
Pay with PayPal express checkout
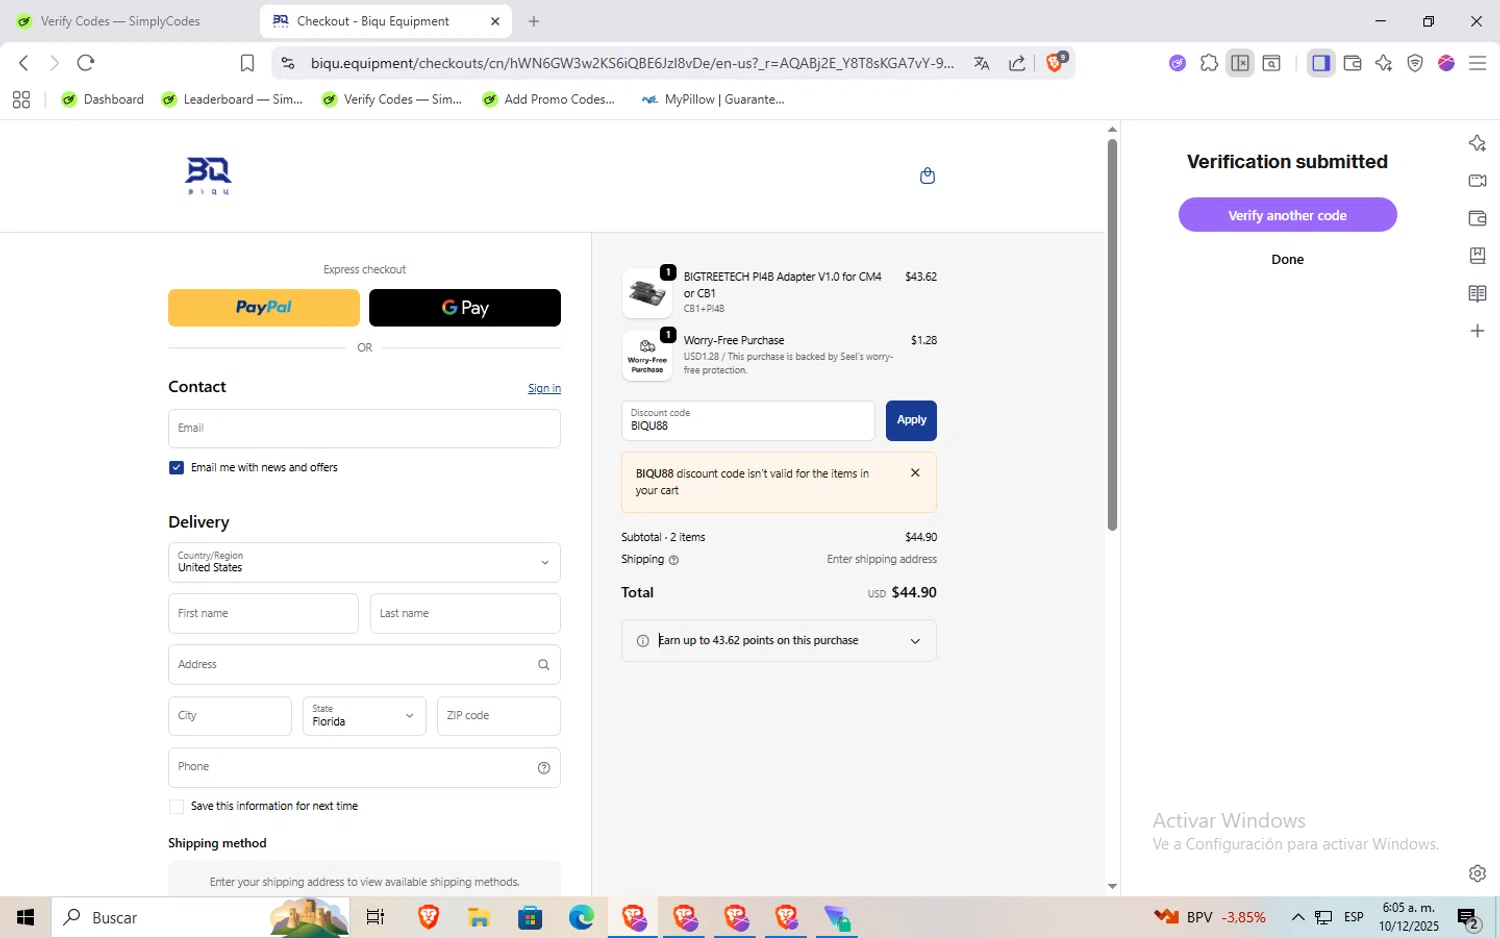pos(264,308)
